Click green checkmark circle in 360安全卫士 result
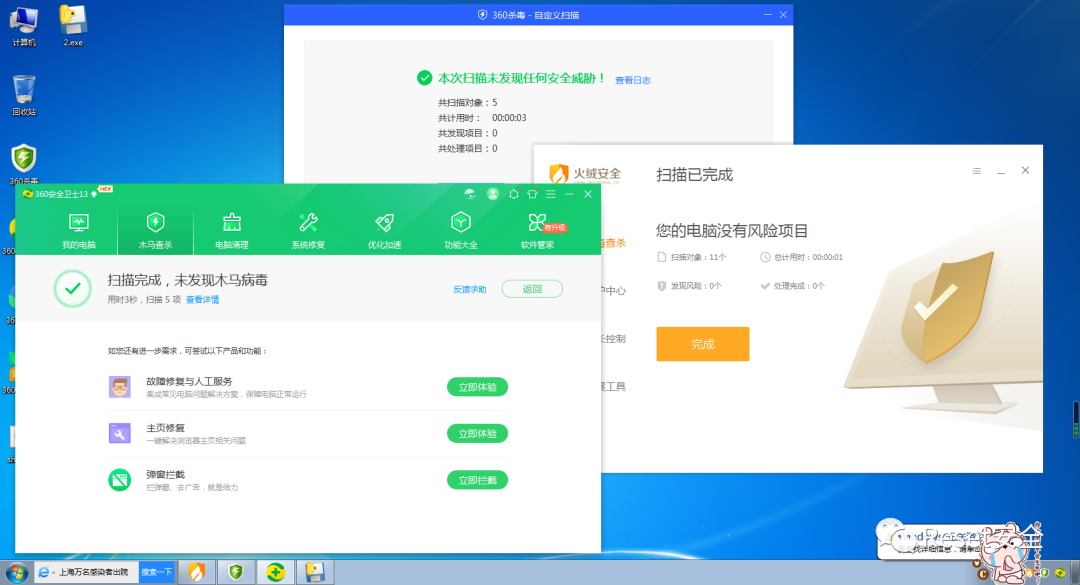Viewport: 1080px width, 585px height. (72, 288)
